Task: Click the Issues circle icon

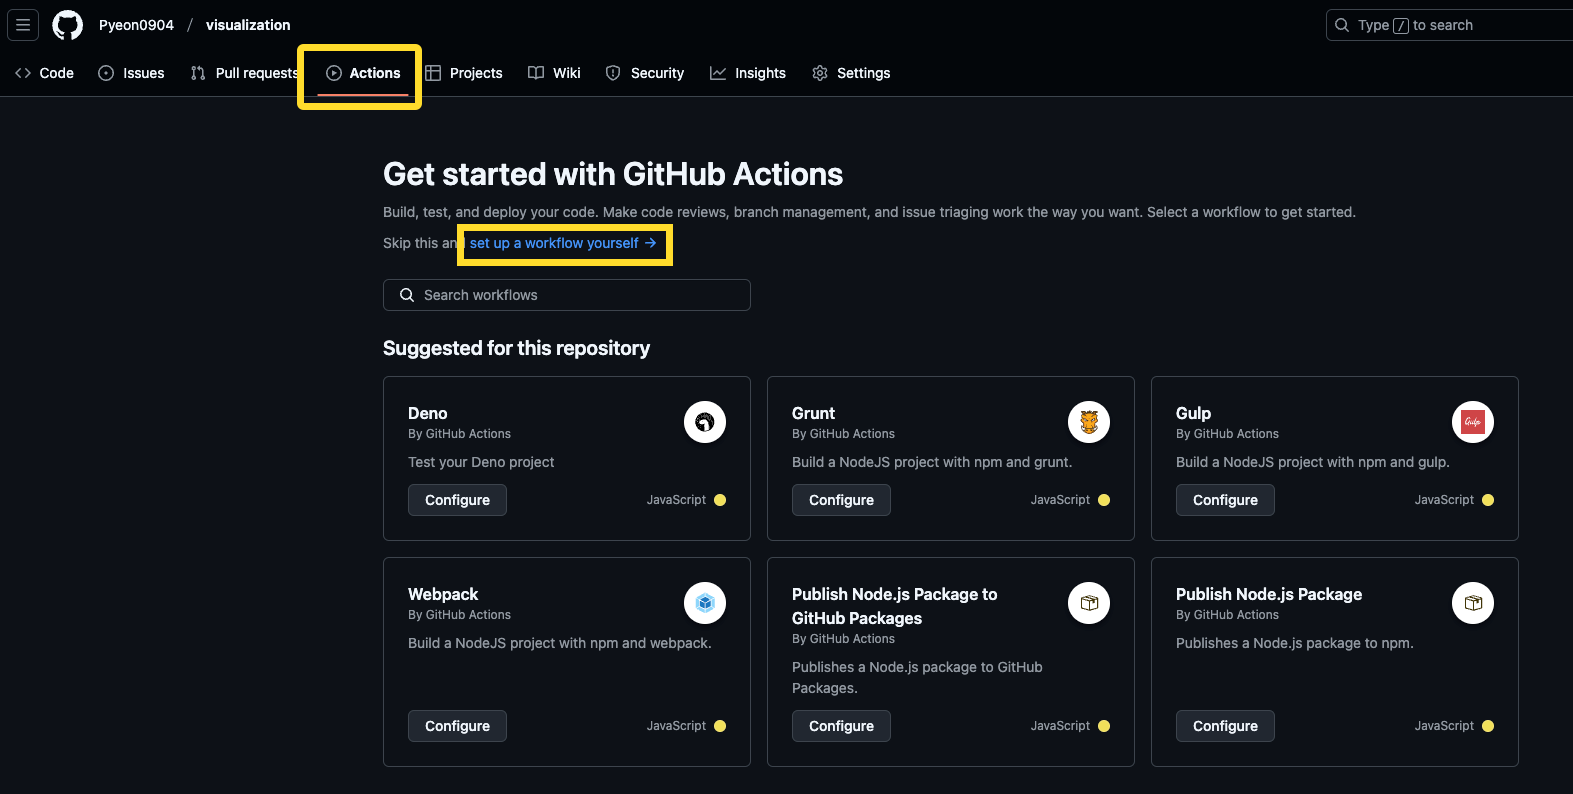Action: [x=106, y=73]
